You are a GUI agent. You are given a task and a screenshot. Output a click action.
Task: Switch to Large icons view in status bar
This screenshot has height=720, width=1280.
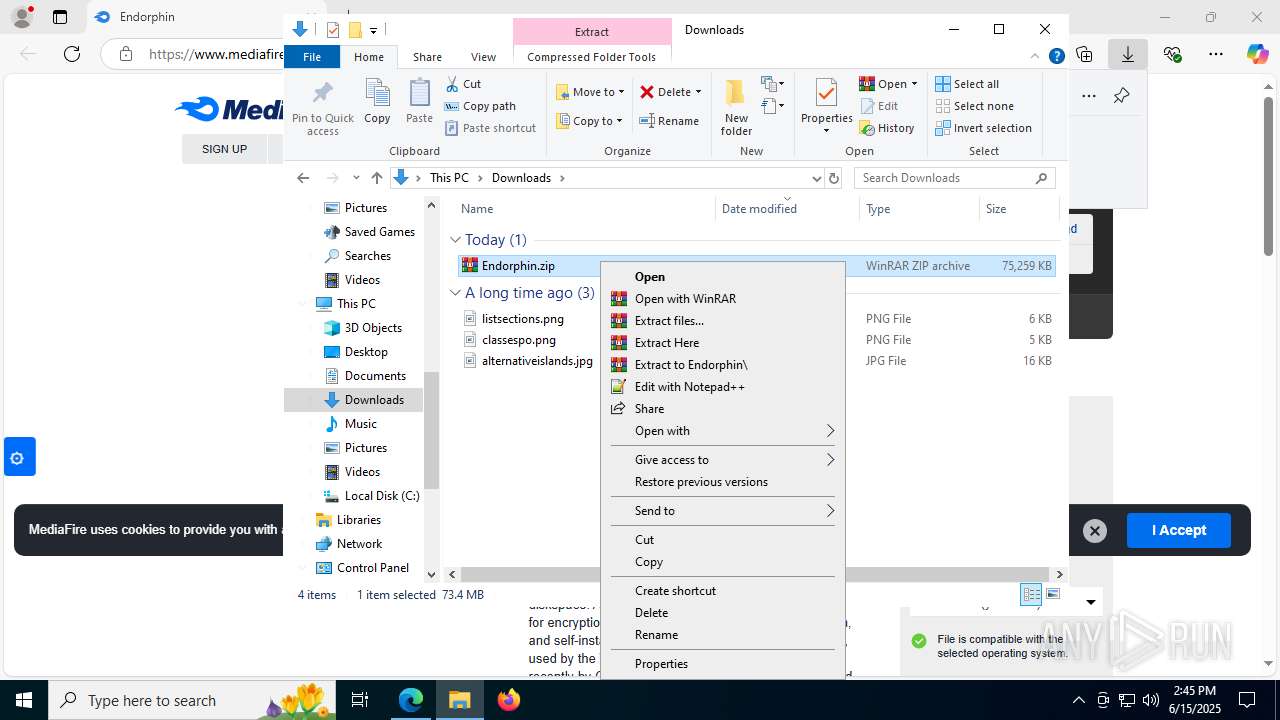click(x=1053, y=594)
